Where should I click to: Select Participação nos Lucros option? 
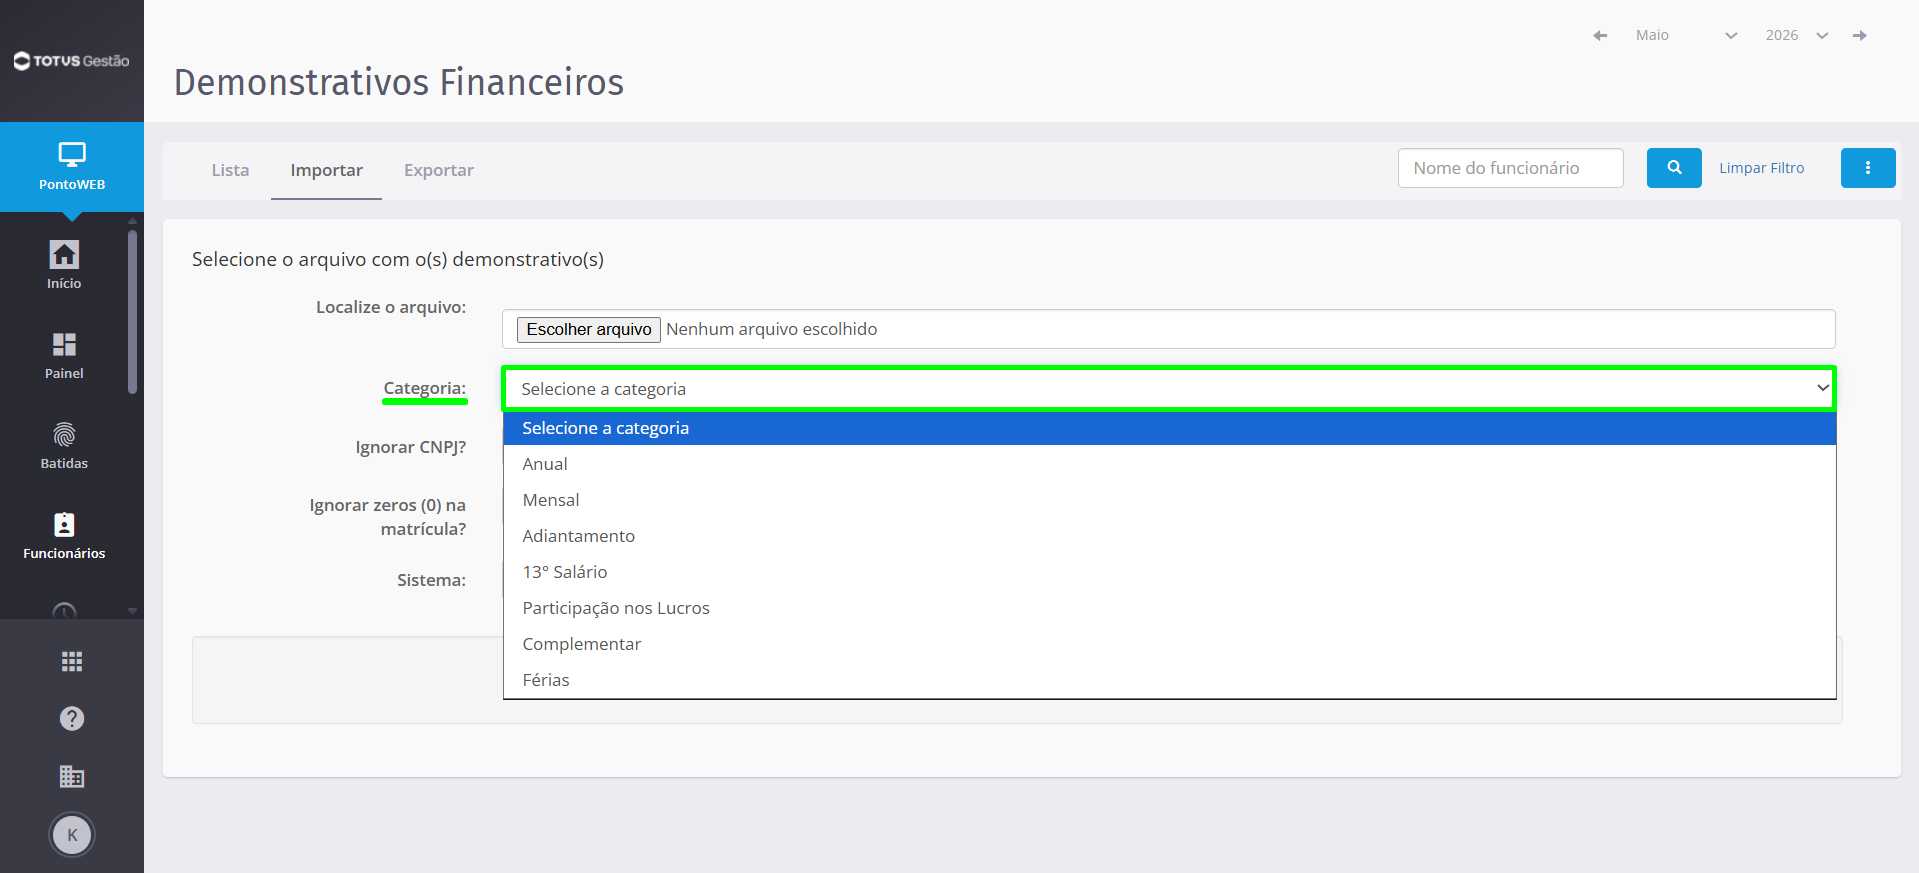point(1169,608)
